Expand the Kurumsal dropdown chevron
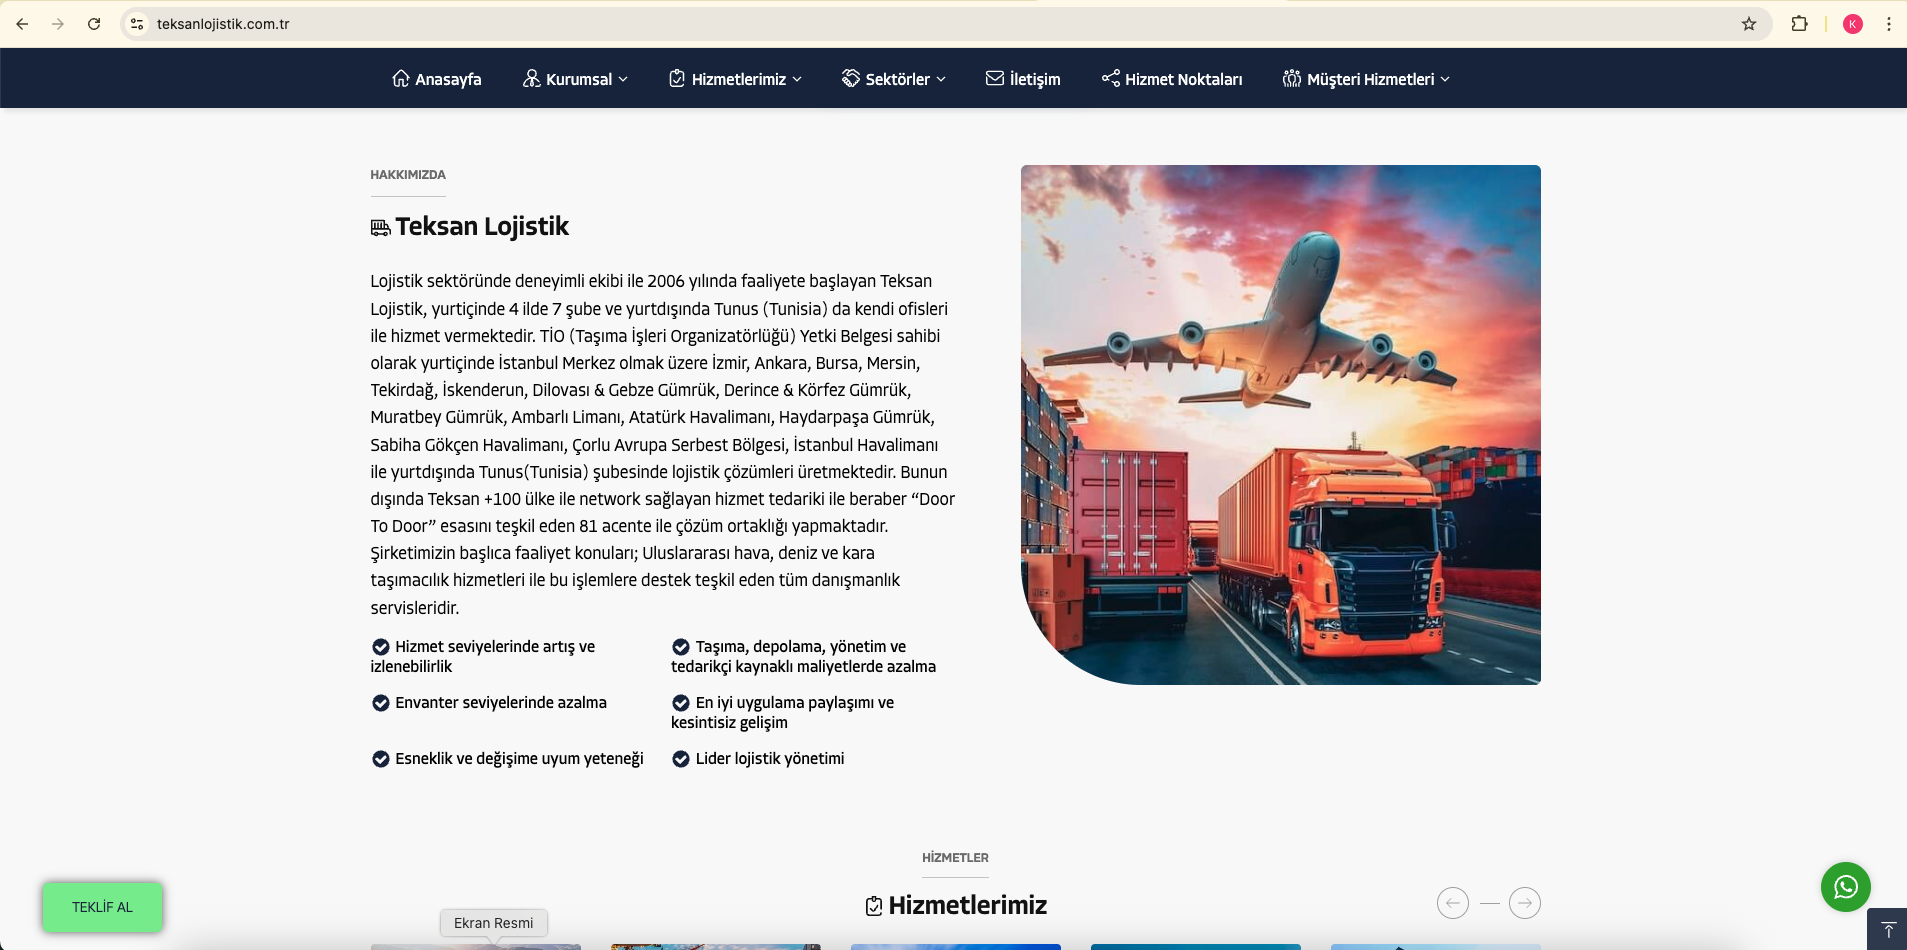 624,79
